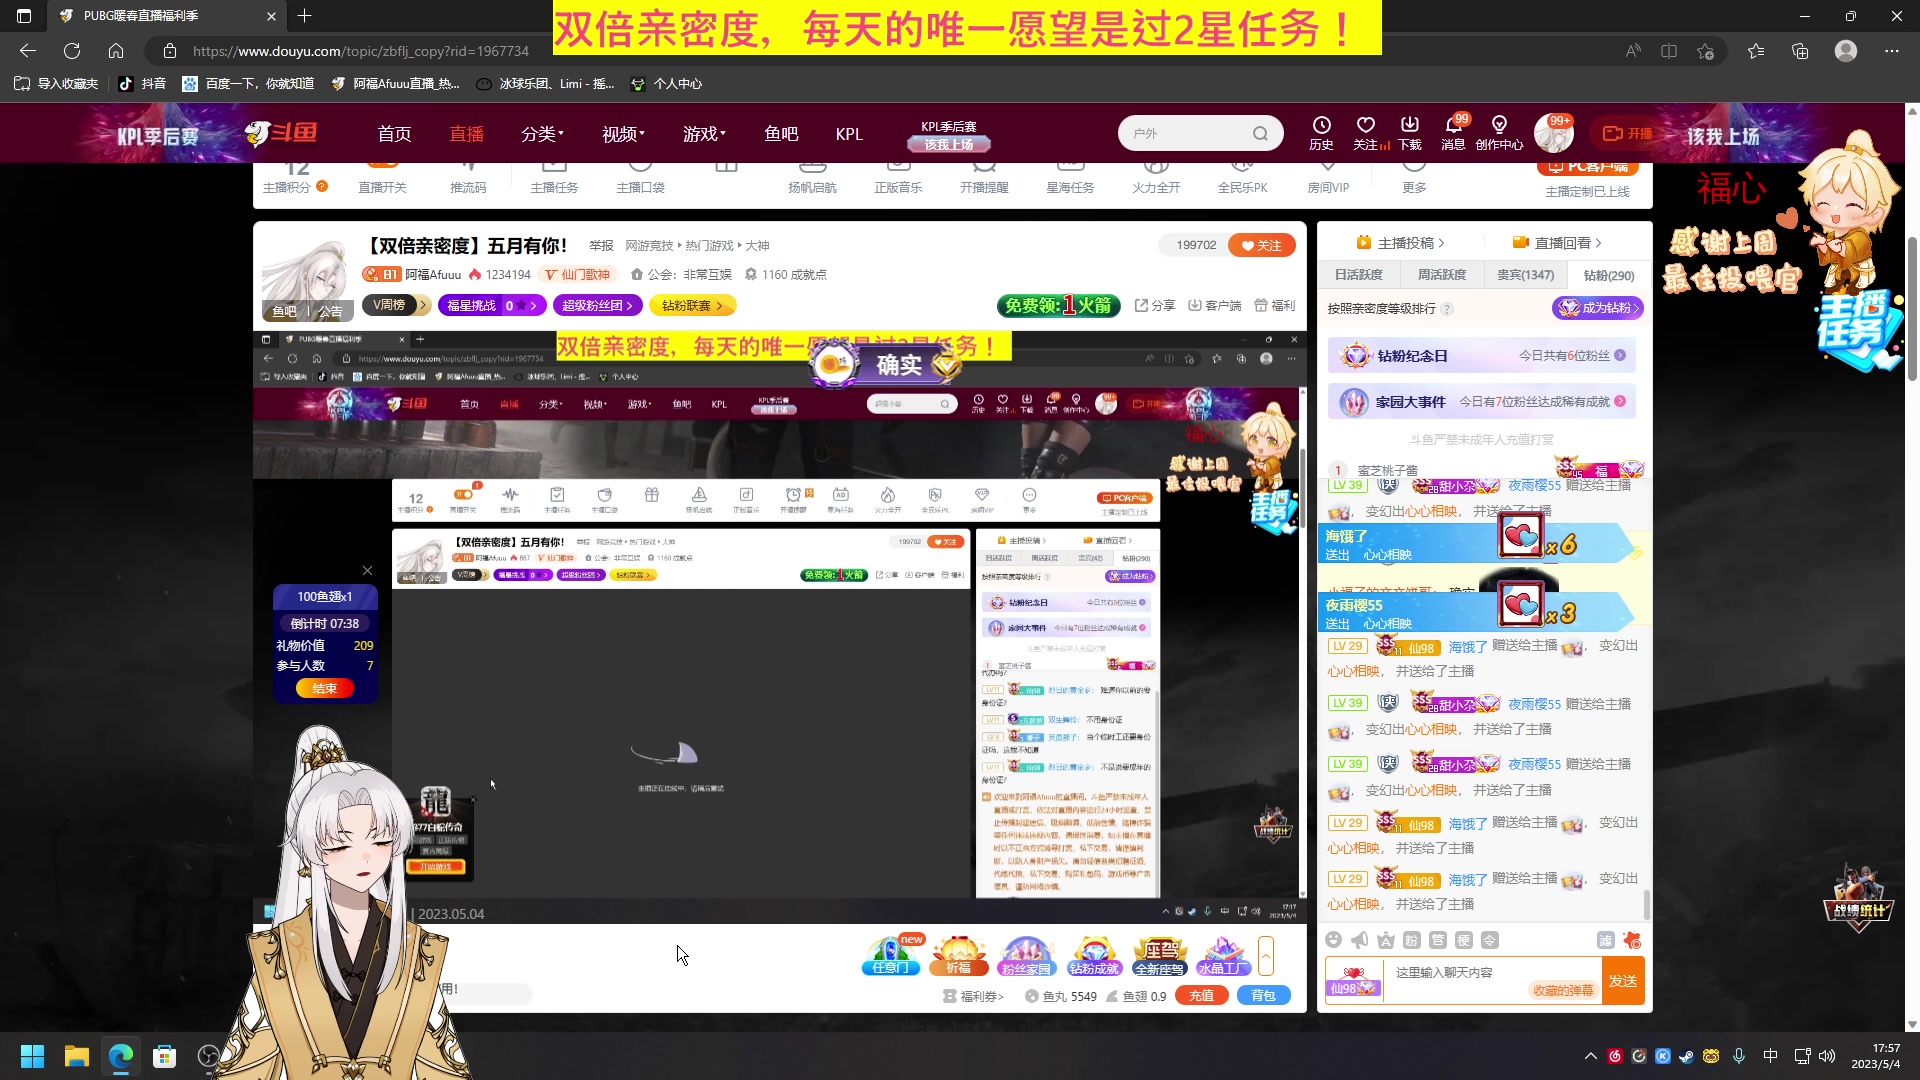Go to 首页 in navigation
Viewport: 1920px width, 1080px height.
394,134
